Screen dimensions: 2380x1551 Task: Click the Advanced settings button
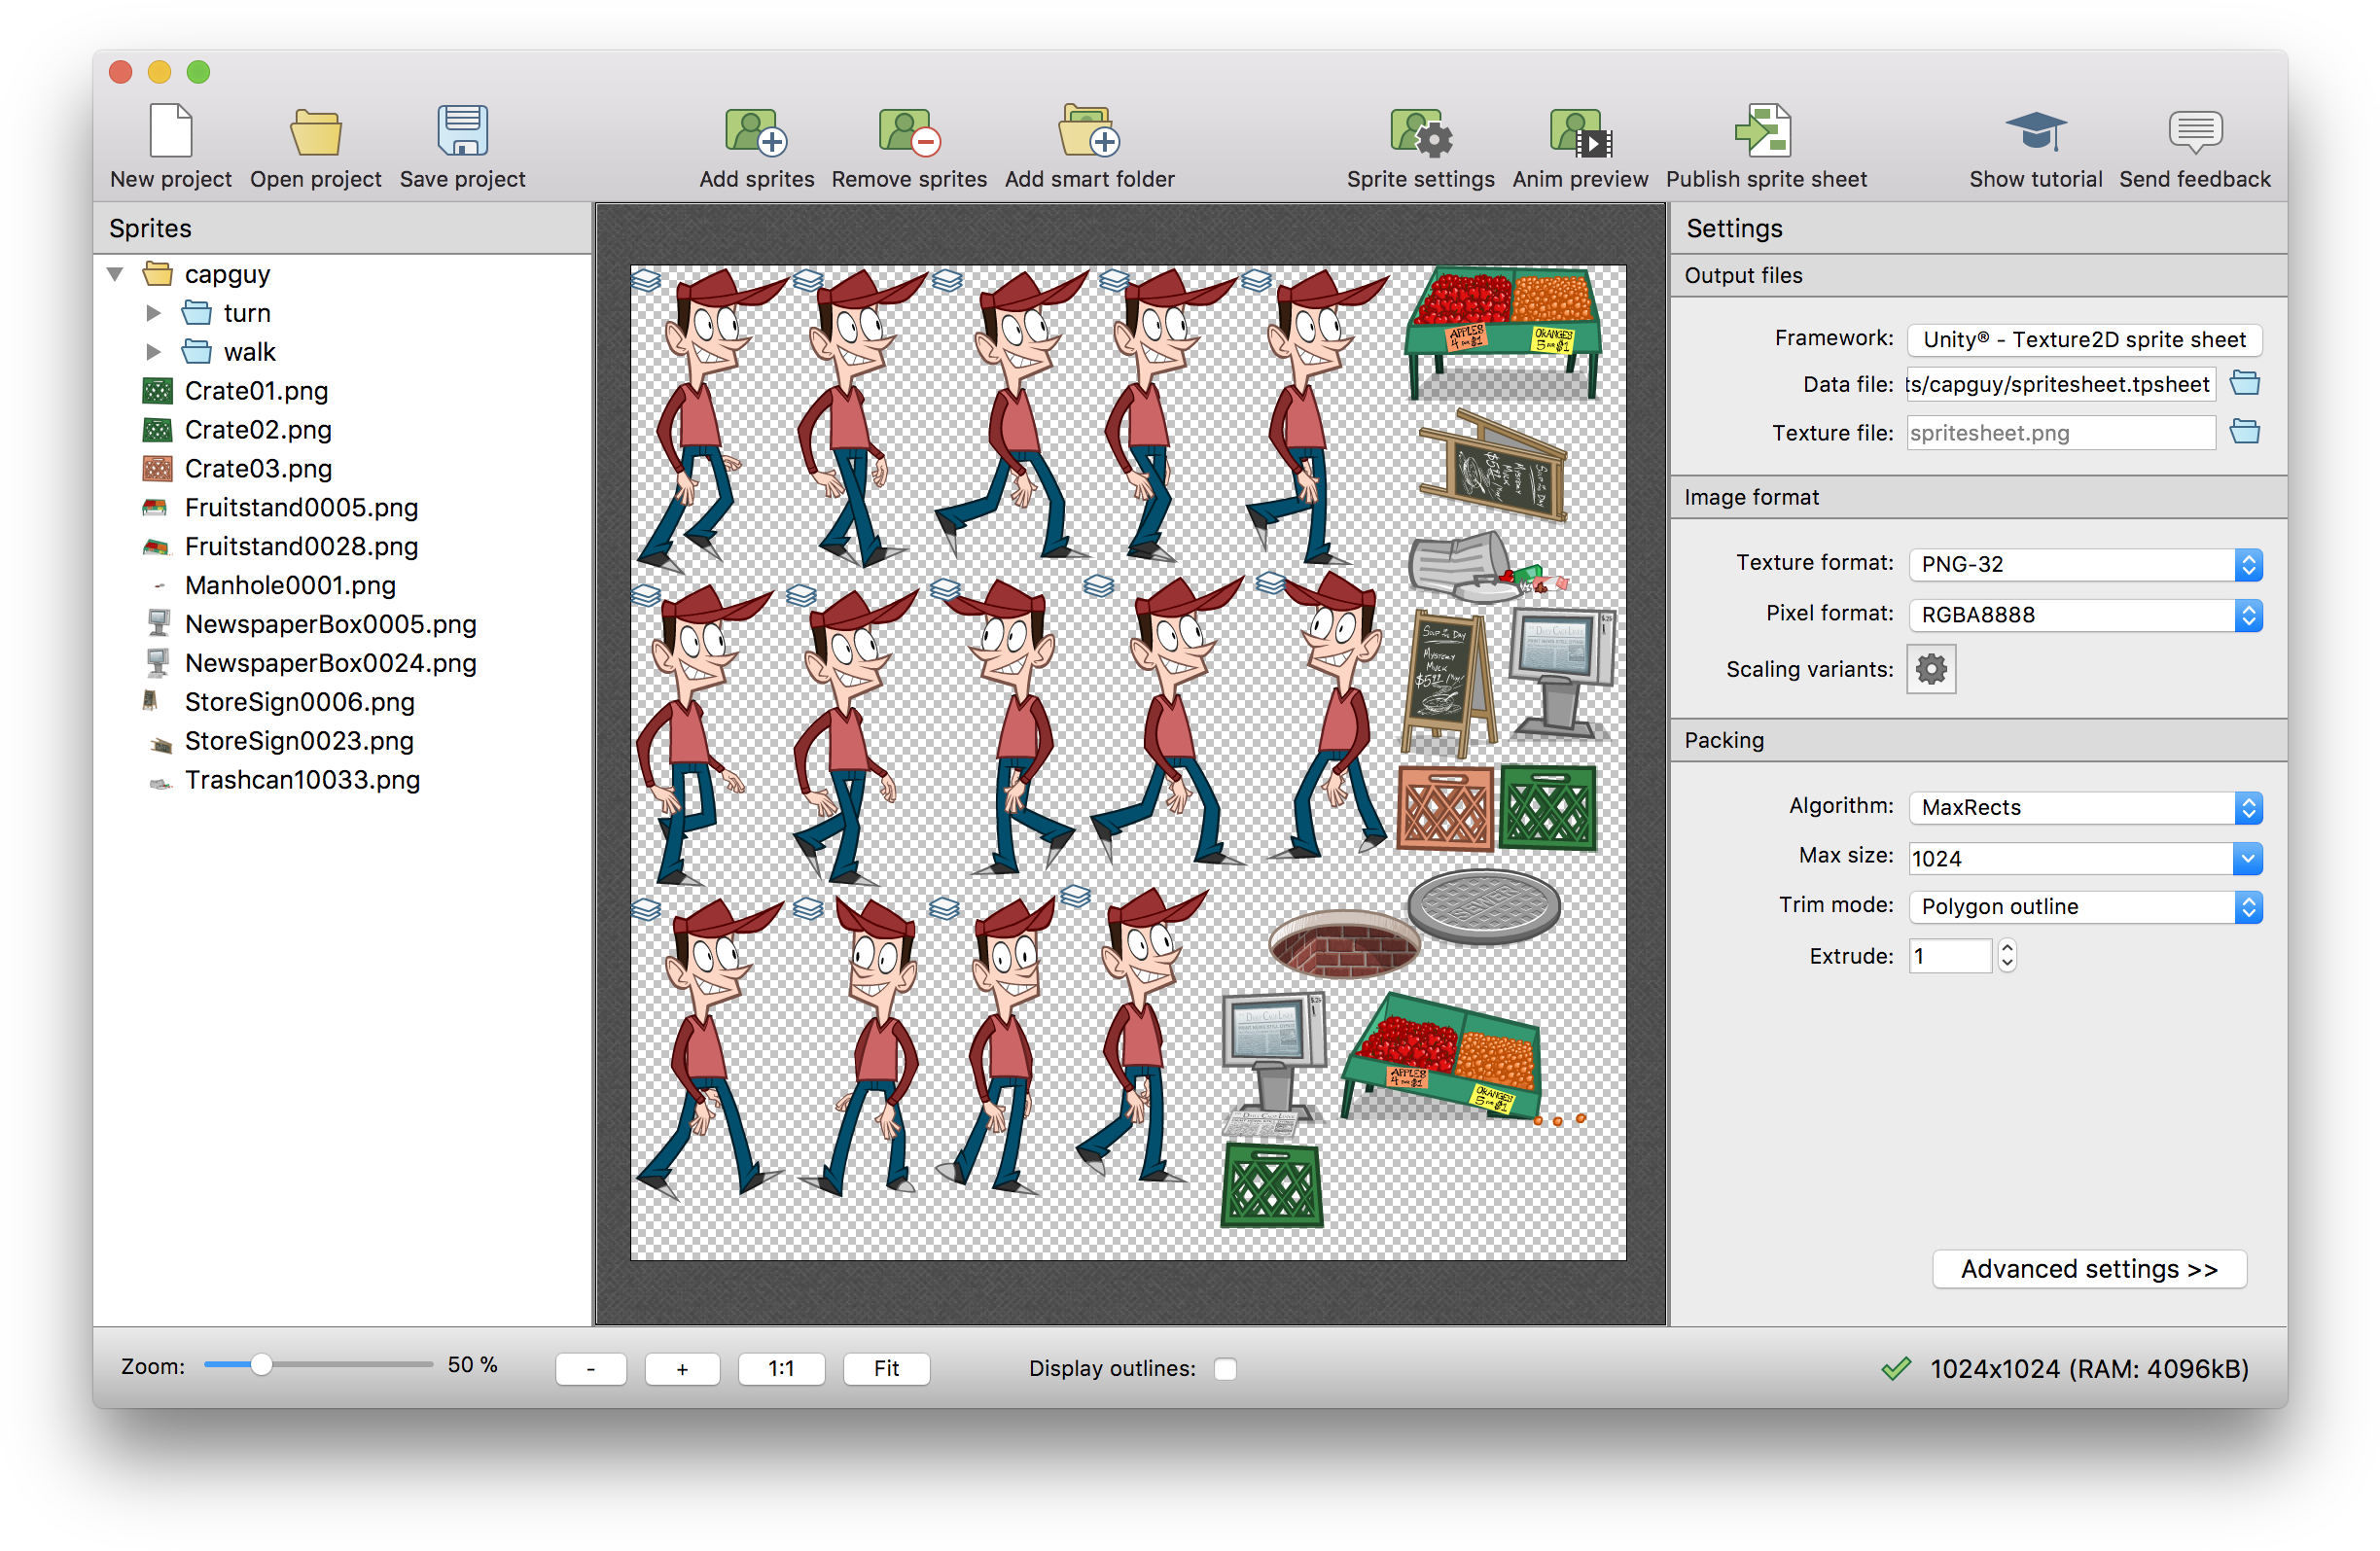pyautogui.click(x=2089, y=1269)
